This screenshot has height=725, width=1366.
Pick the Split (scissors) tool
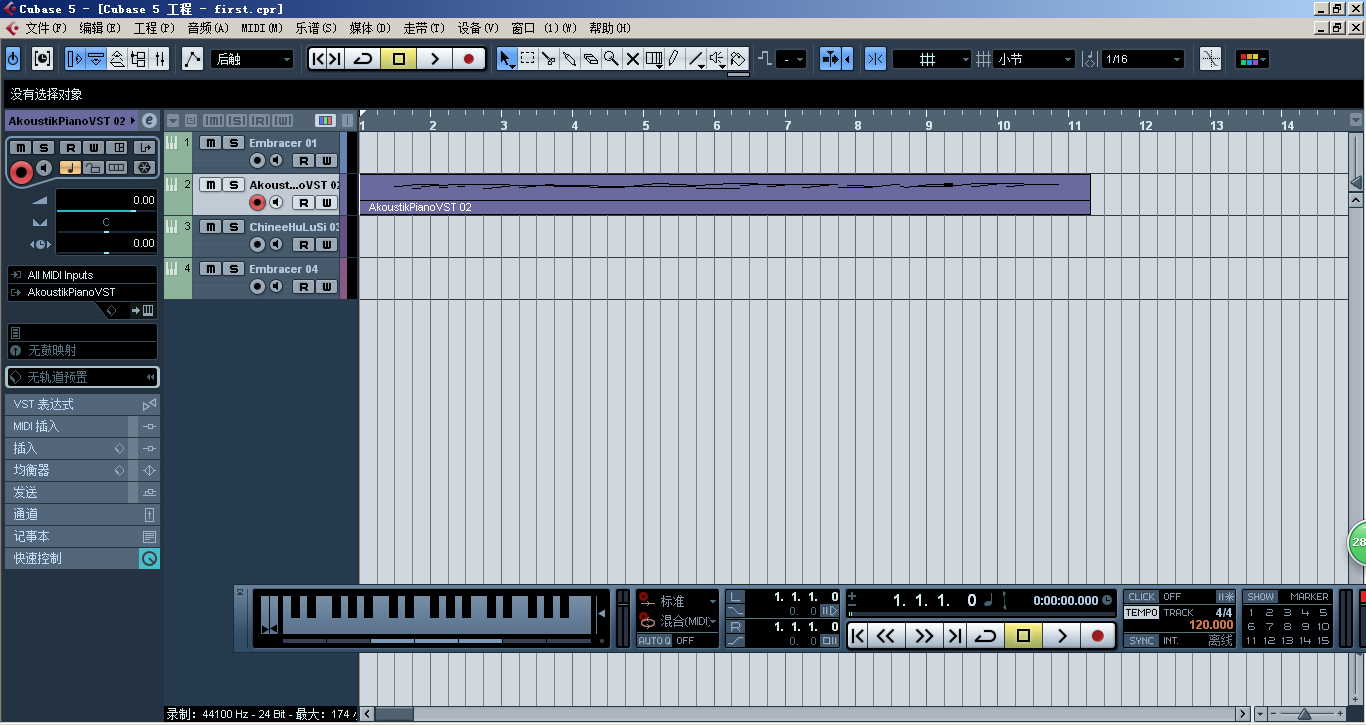coord(549,59)
